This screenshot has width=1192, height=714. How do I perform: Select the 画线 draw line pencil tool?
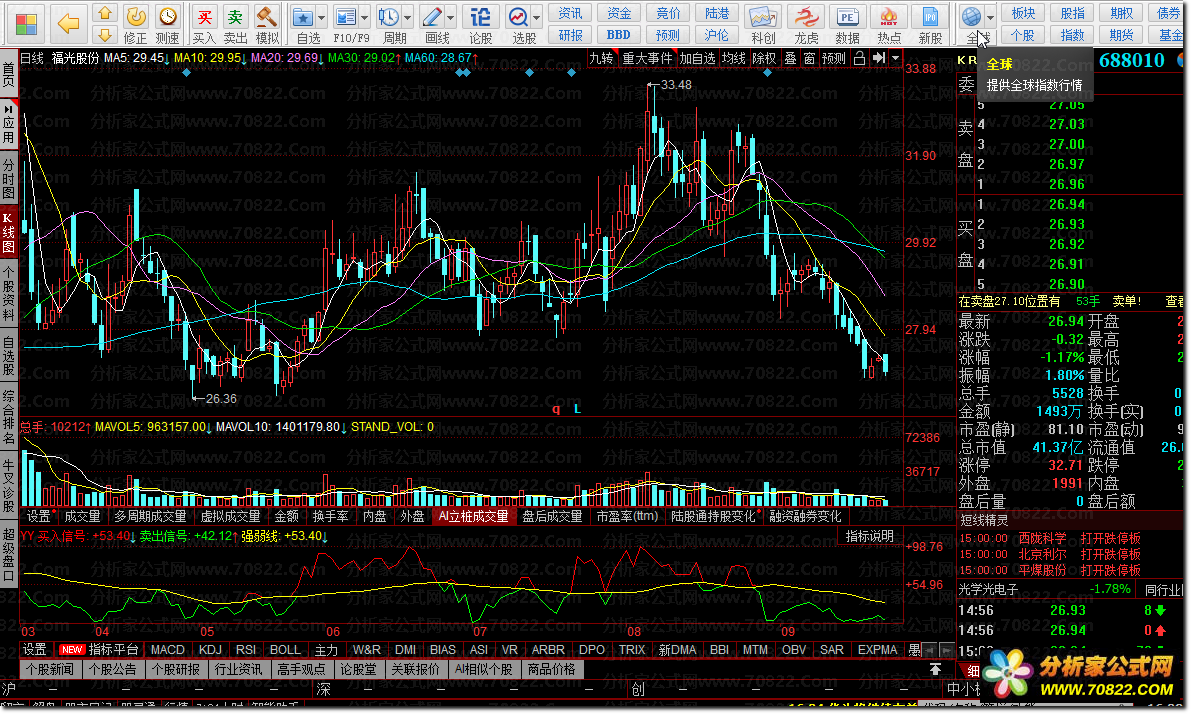(432, 17)
